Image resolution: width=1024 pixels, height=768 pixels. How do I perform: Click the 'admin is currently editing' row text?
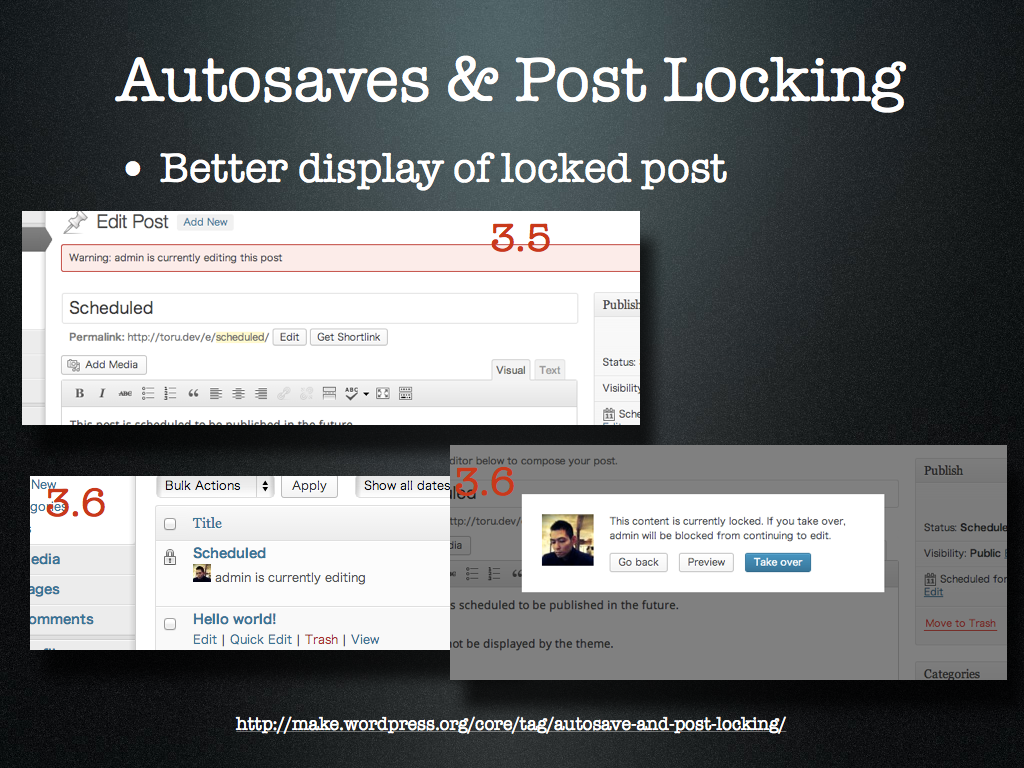coord(290,577)
